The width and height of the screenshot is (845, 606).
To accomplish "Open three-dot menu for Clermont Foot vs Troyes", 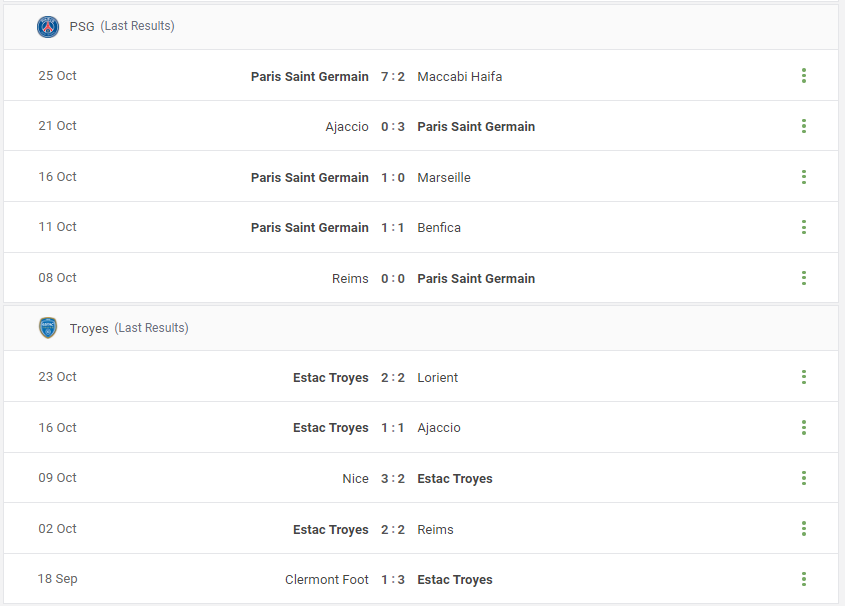I will (x=804, y=579).
